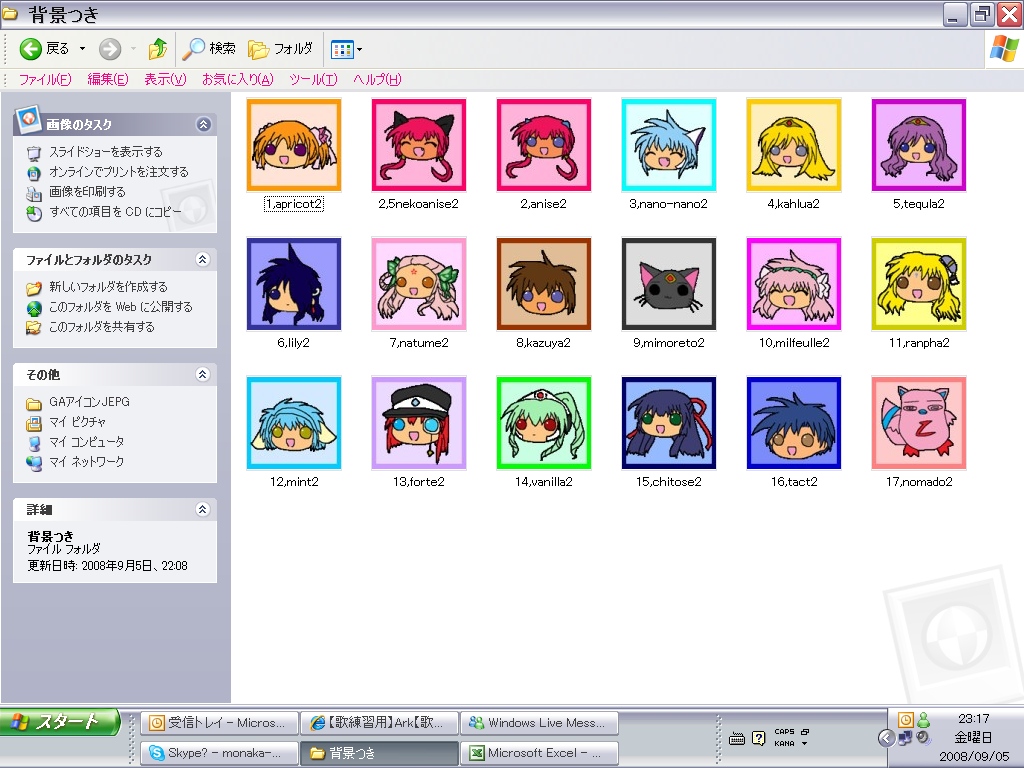The image size is (1024, 768).
Task: Select the 14,vanilla2 thumbnail
Action: (x=543, y=423)
